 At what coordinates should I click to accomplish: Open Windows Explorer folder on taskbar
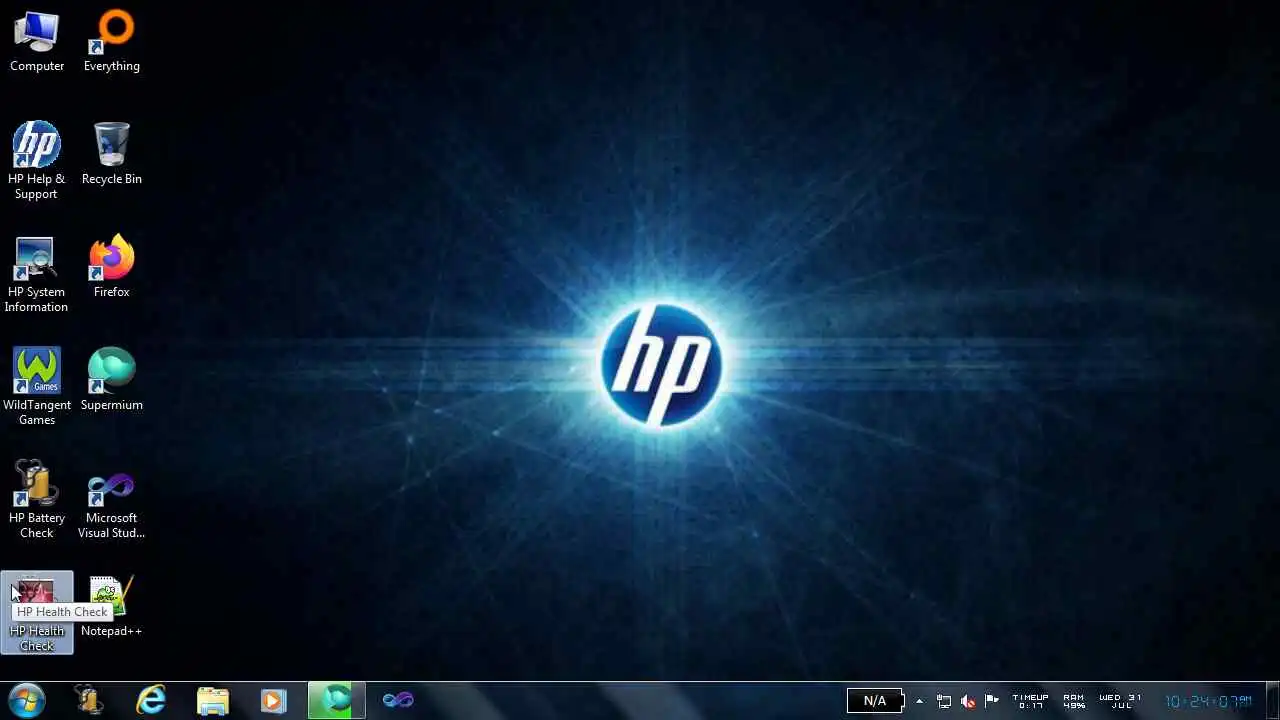tap(213, 700)
